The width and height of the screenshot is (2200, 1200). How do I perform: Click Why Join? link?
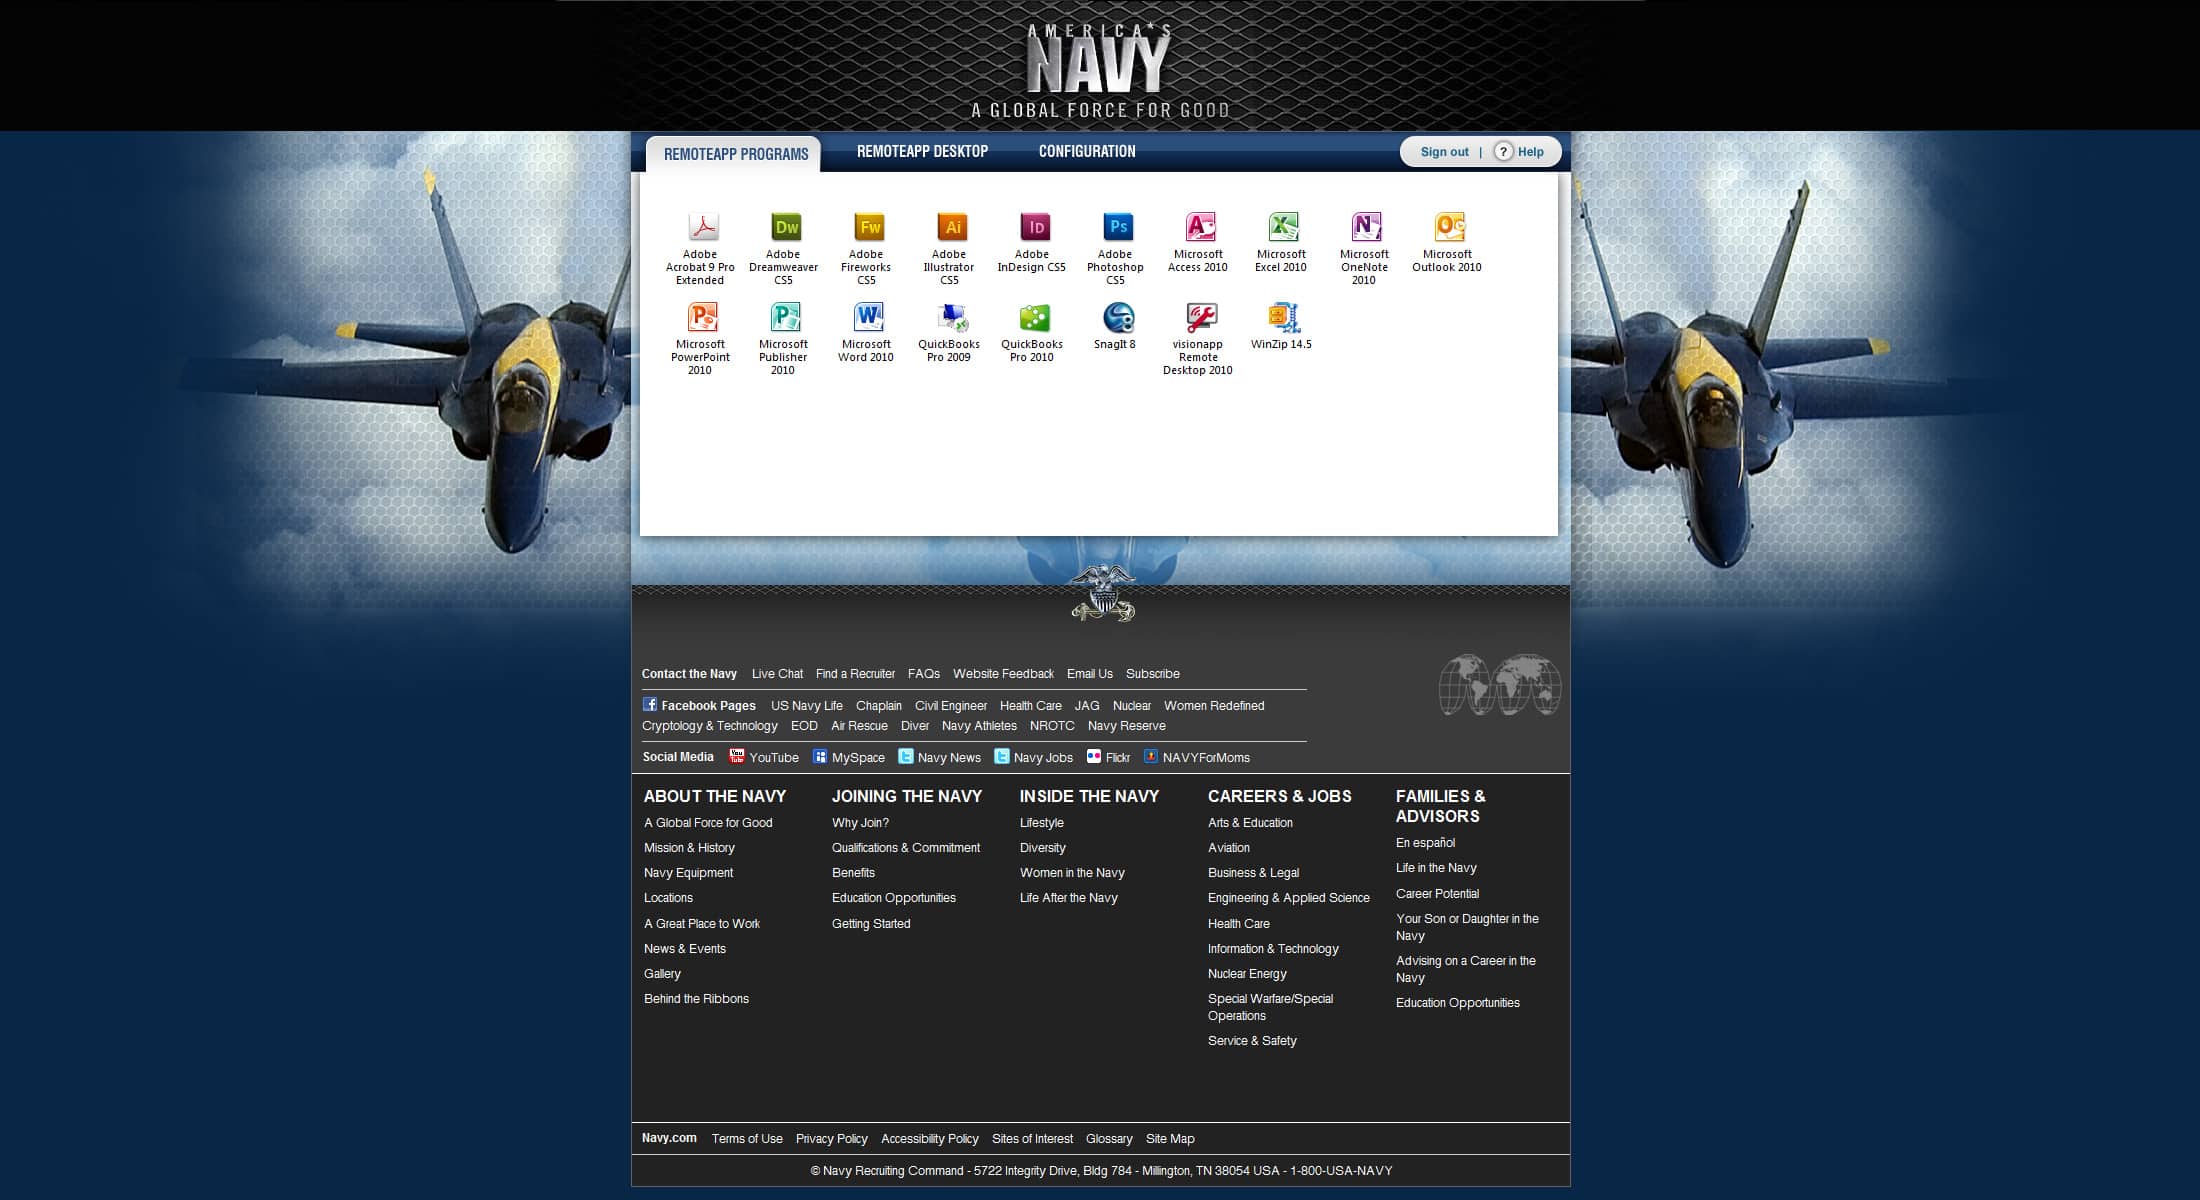point(860,823)
